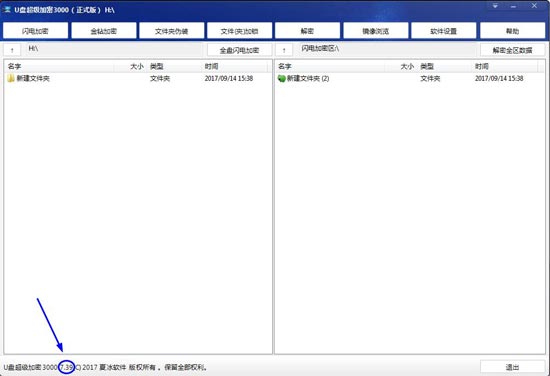Click the yellow 新建文件夹 folder icon
This screenshot has height=376, width=550.
point(11,78)
